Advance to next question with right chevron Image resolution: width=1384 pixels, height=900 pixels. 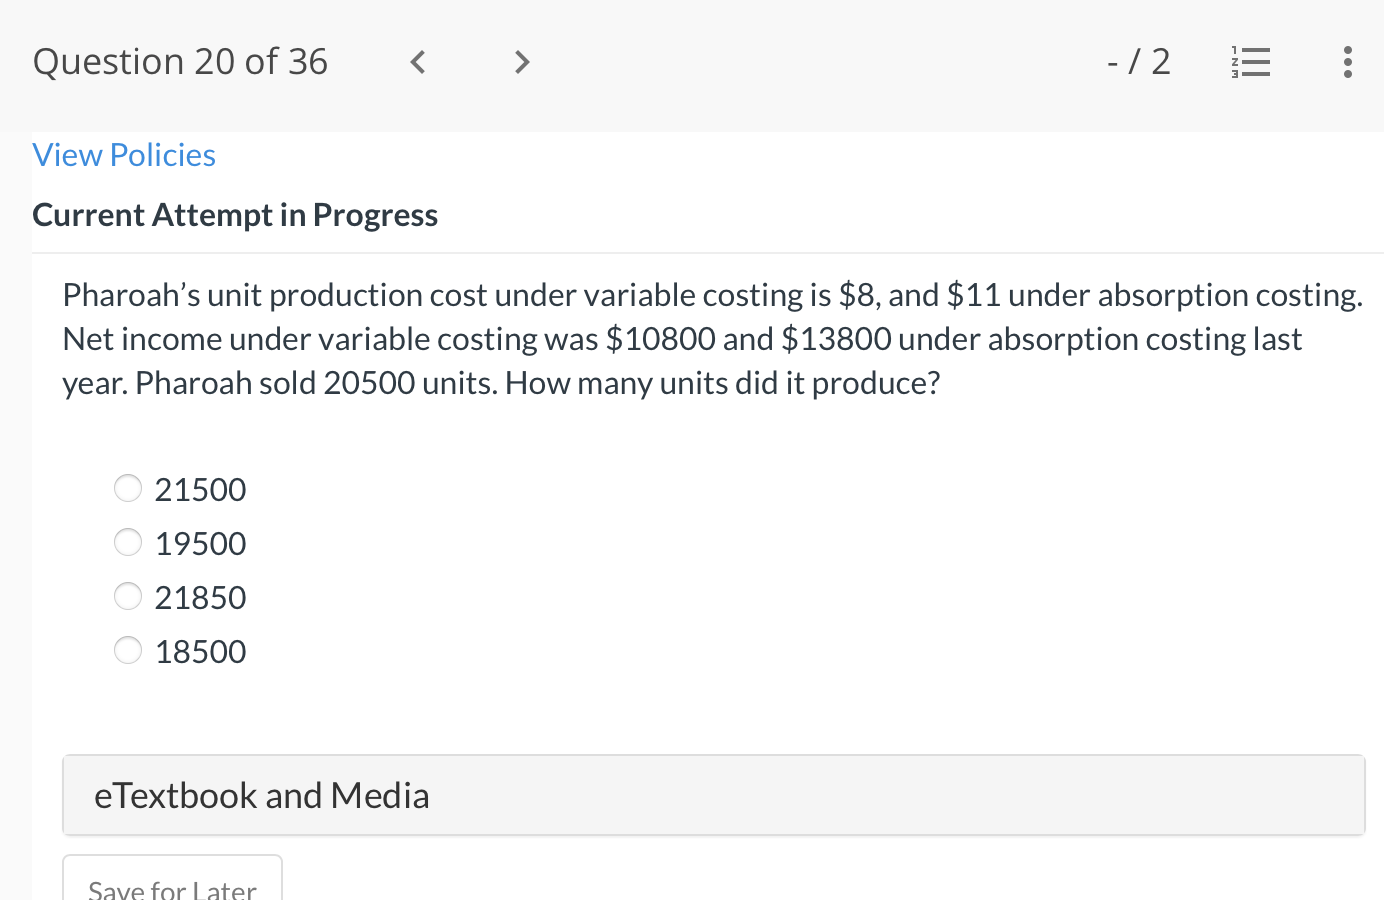(x=521, y=62)
